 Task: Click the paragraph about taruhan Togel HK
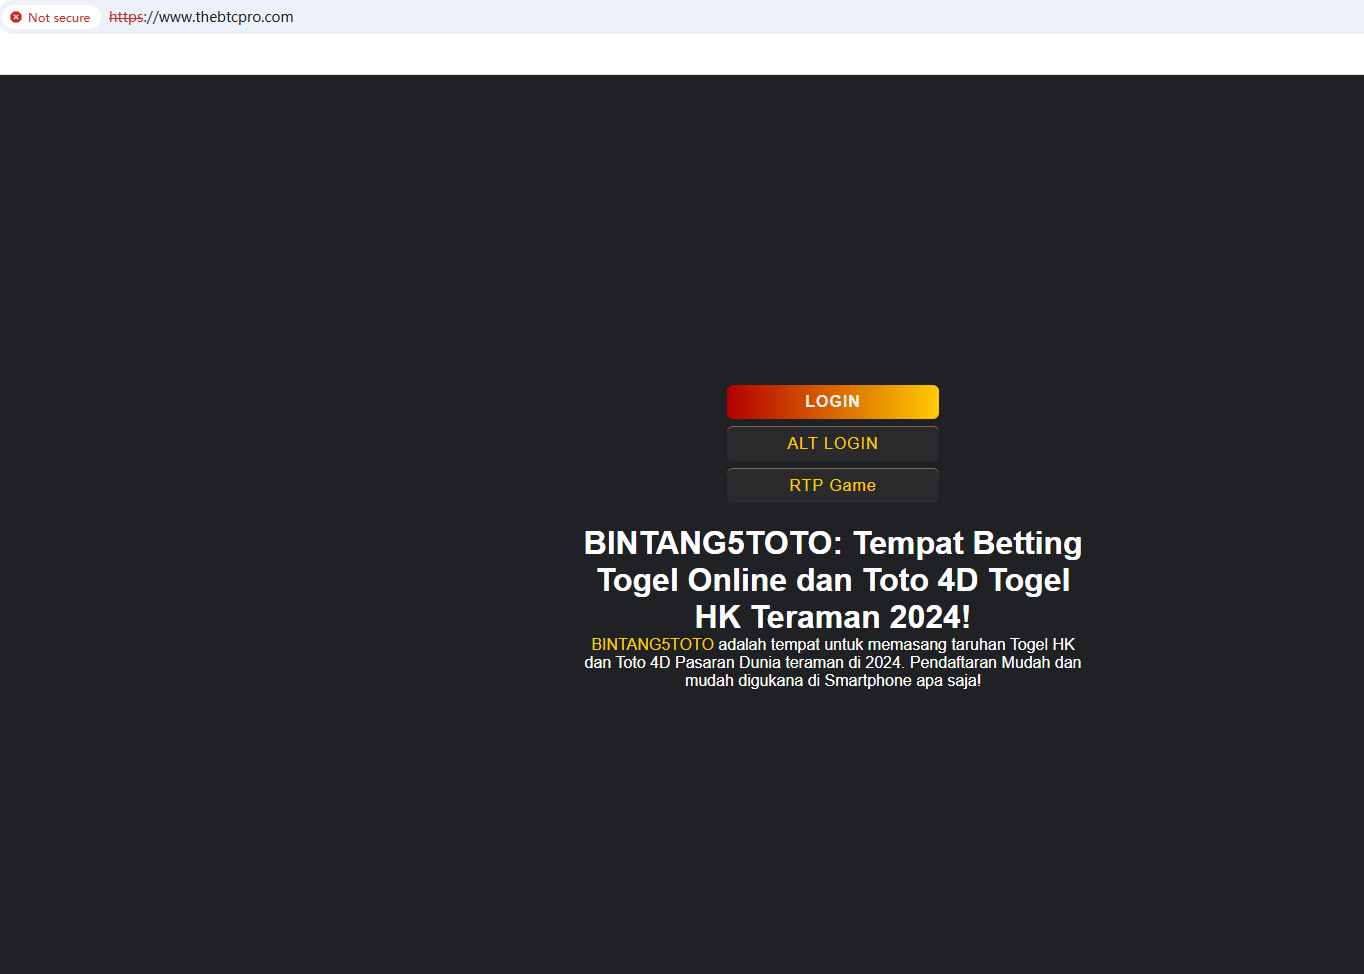(833, 663)
